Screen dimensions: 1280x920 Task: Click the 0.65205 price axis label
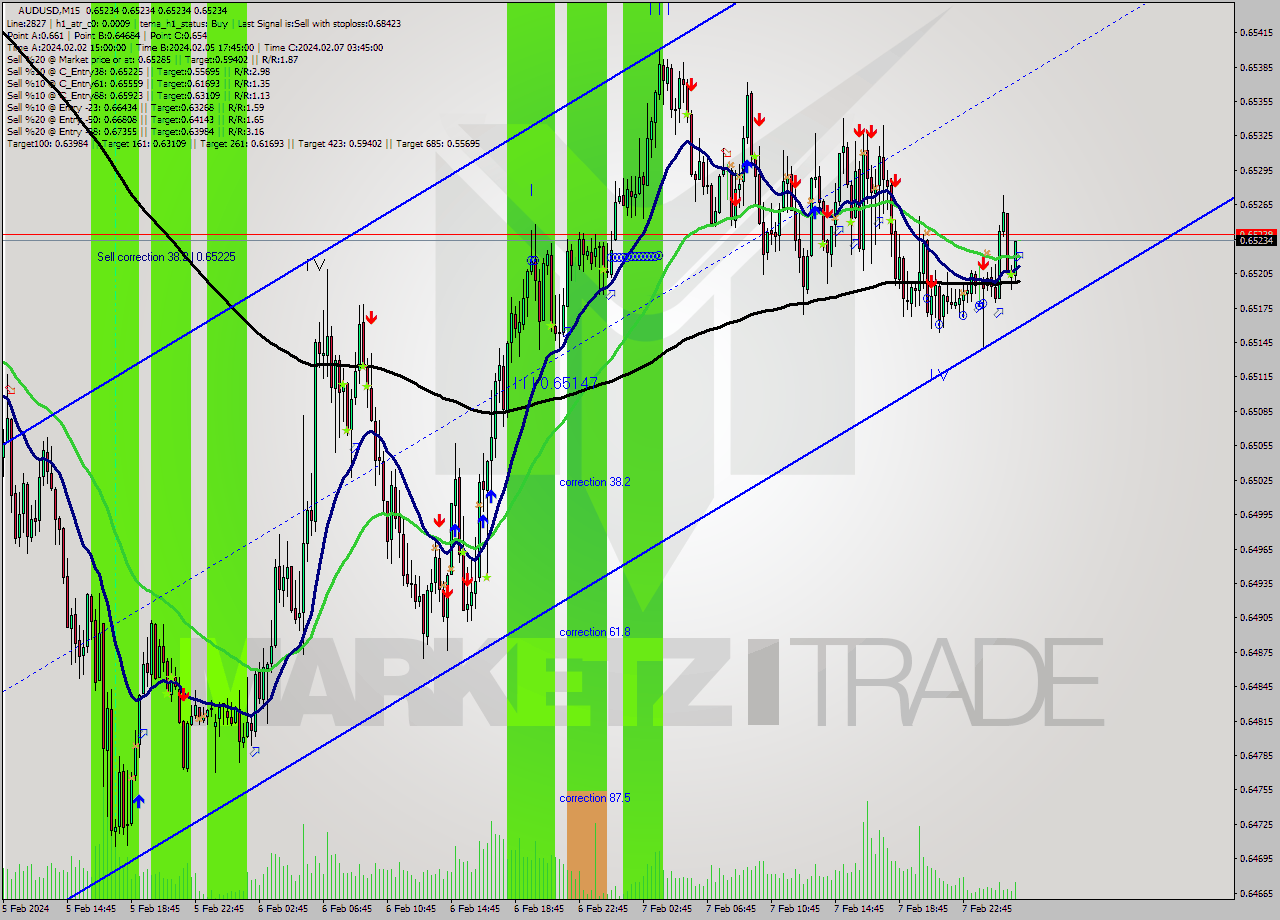pyautogui.click(x=1256, y=273)
